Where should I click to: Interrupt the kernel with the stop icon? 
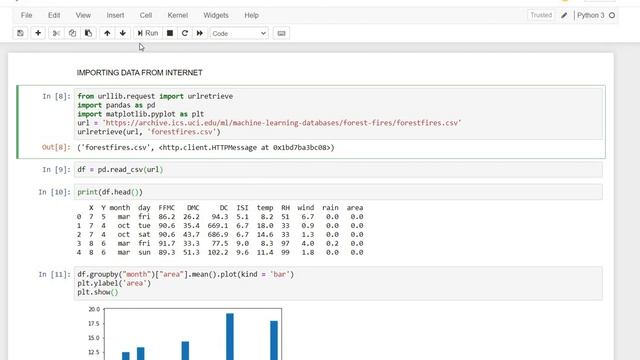pyautogui.click(x=170, y=33)
